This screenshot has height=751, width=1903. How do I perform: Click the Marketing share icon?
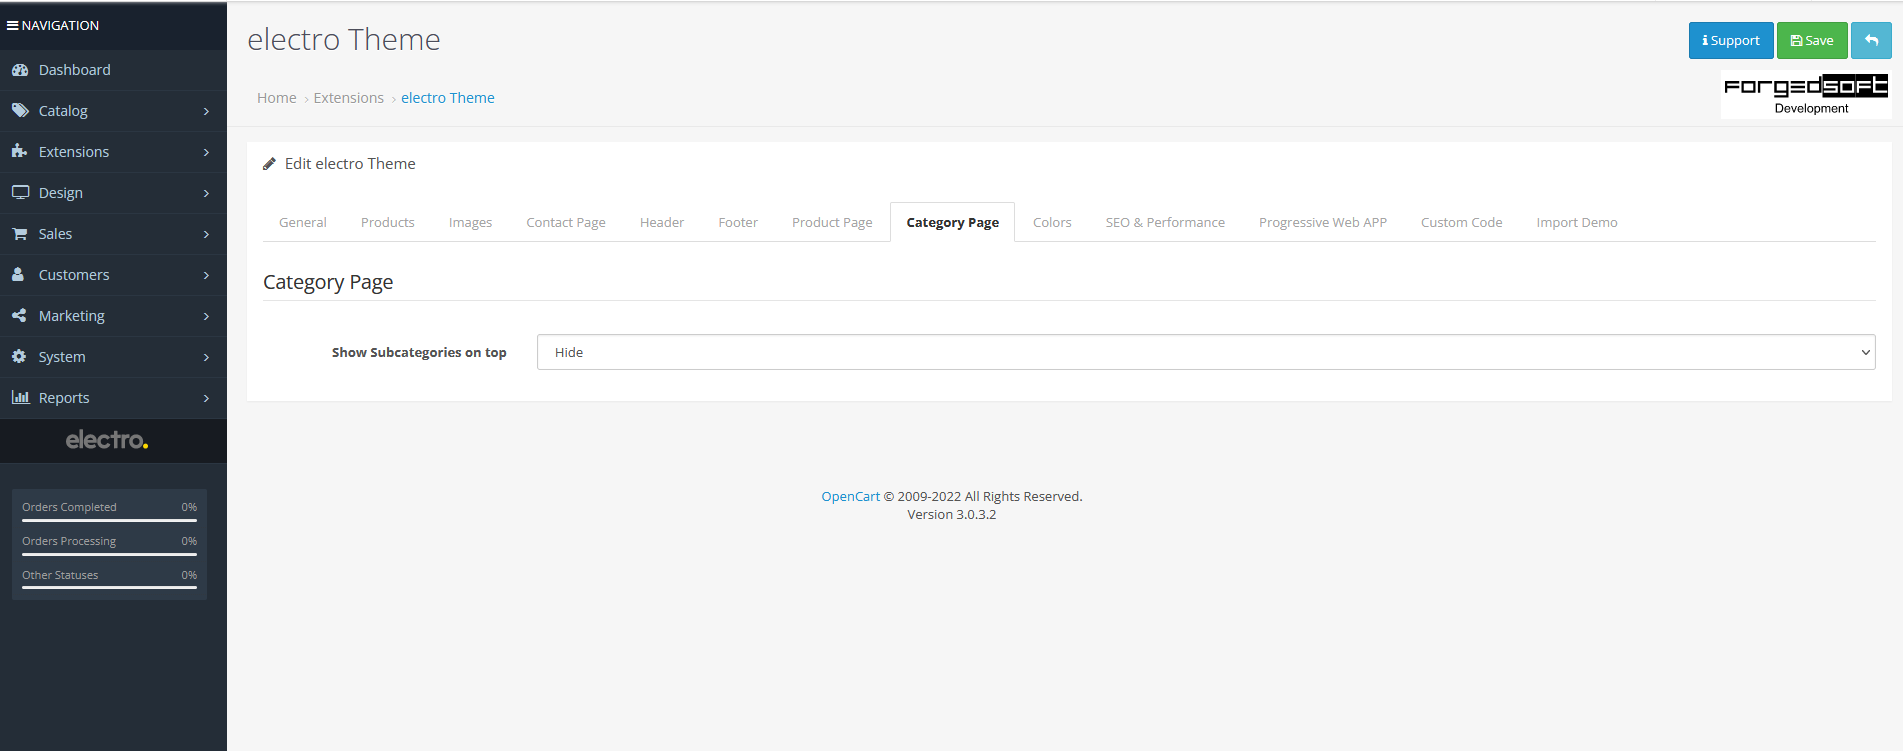coord(19,315)
